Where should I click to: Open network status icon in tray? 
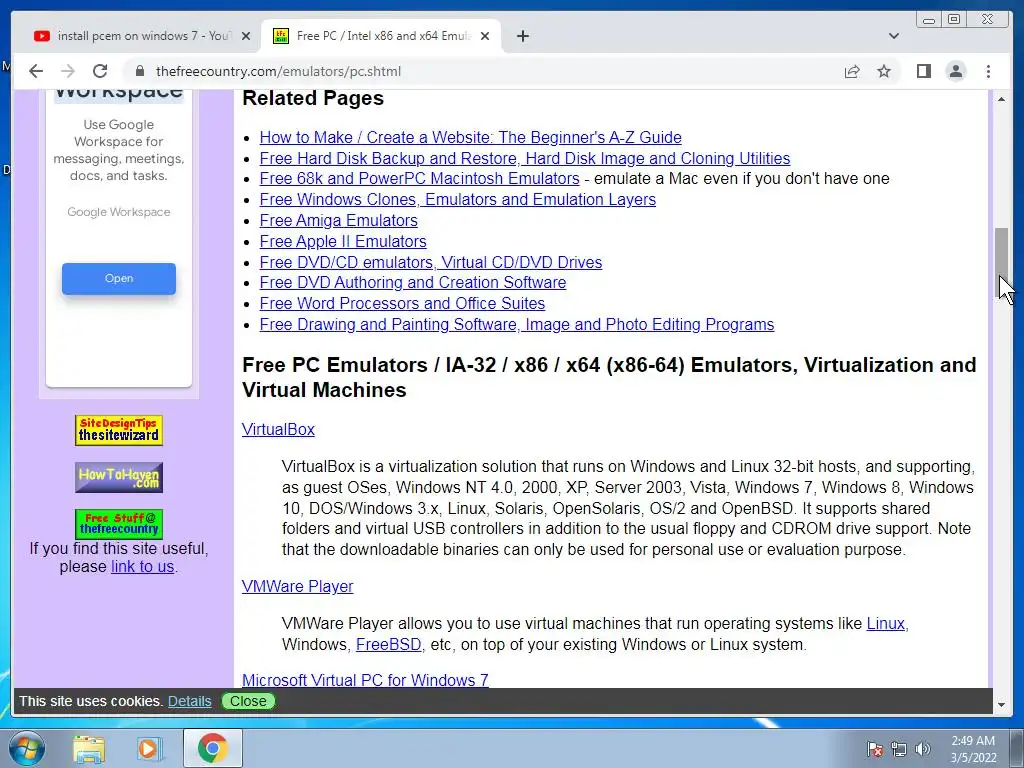point(899,749)
